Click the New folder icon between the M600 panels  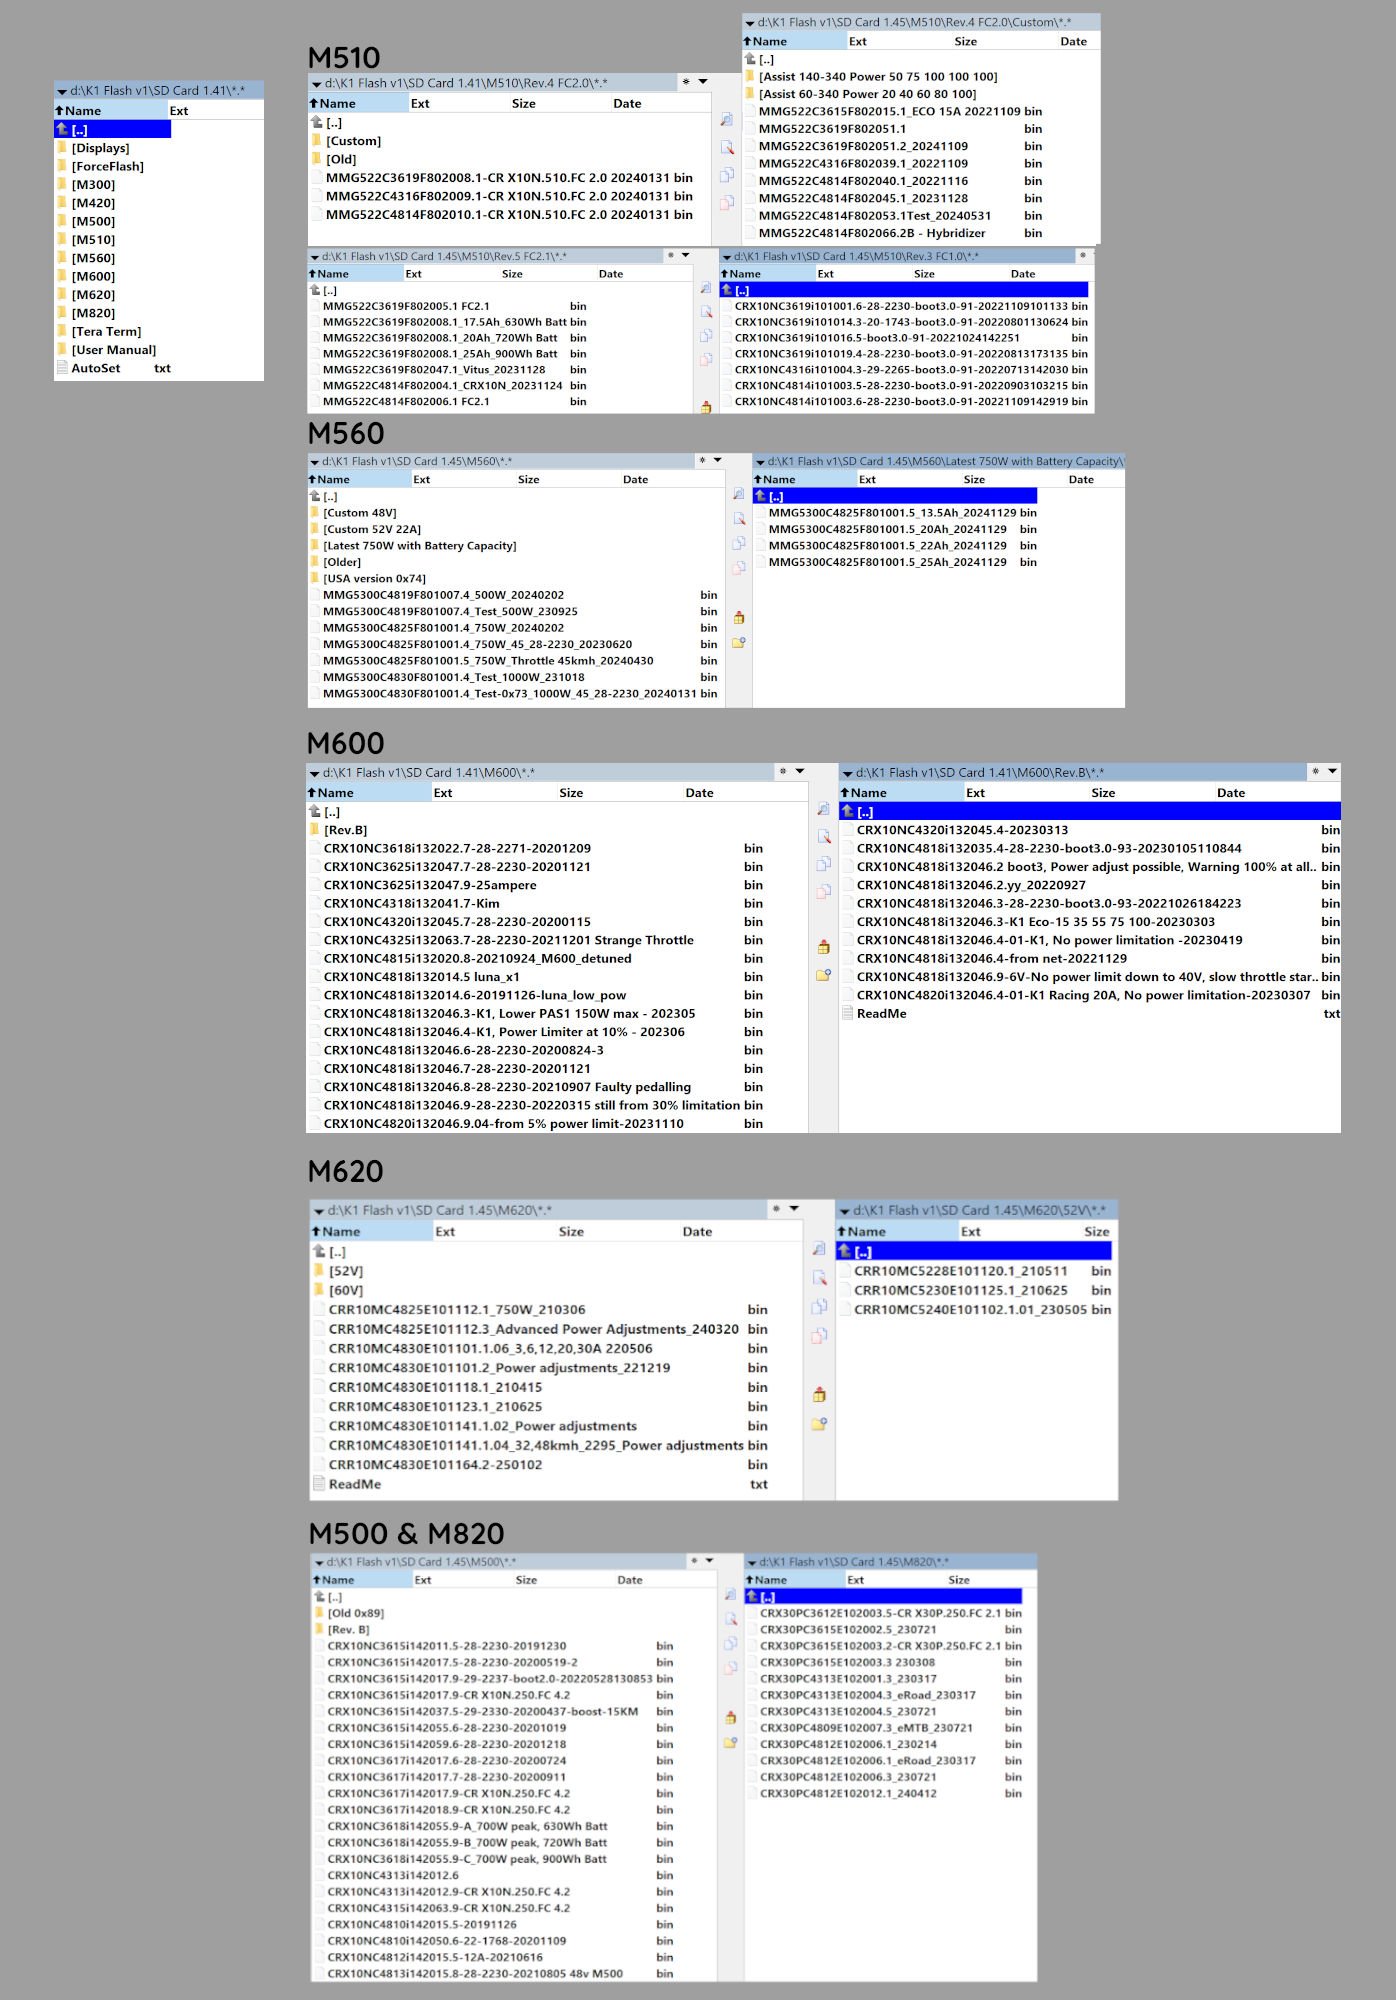pos(823,974)
